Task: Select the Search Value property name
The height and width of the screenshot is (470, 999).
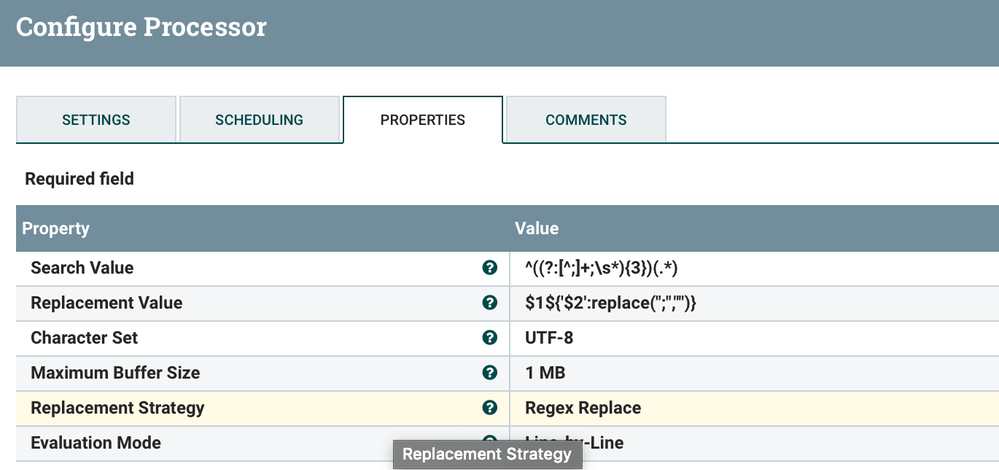Action: coord(82,268)
